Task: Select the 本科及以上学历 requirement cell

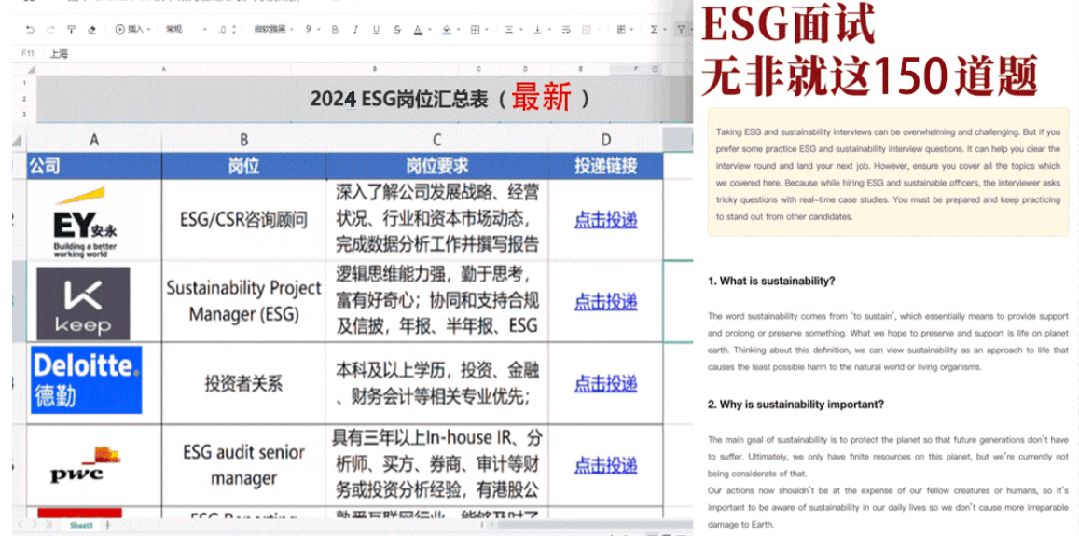Action: [x=437, y=383]
